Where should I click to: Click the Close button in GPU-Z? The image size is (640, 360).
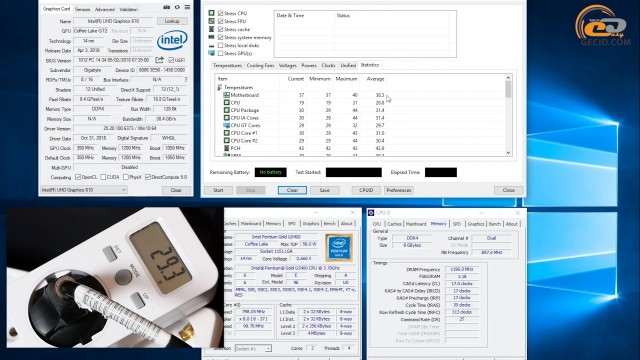[x=176, y=190]
